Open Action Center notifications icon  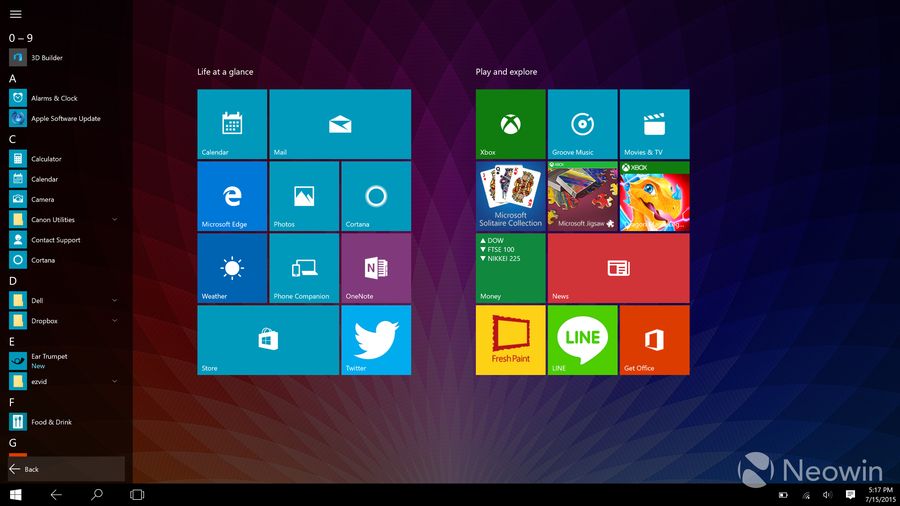(x=850, y=495)
